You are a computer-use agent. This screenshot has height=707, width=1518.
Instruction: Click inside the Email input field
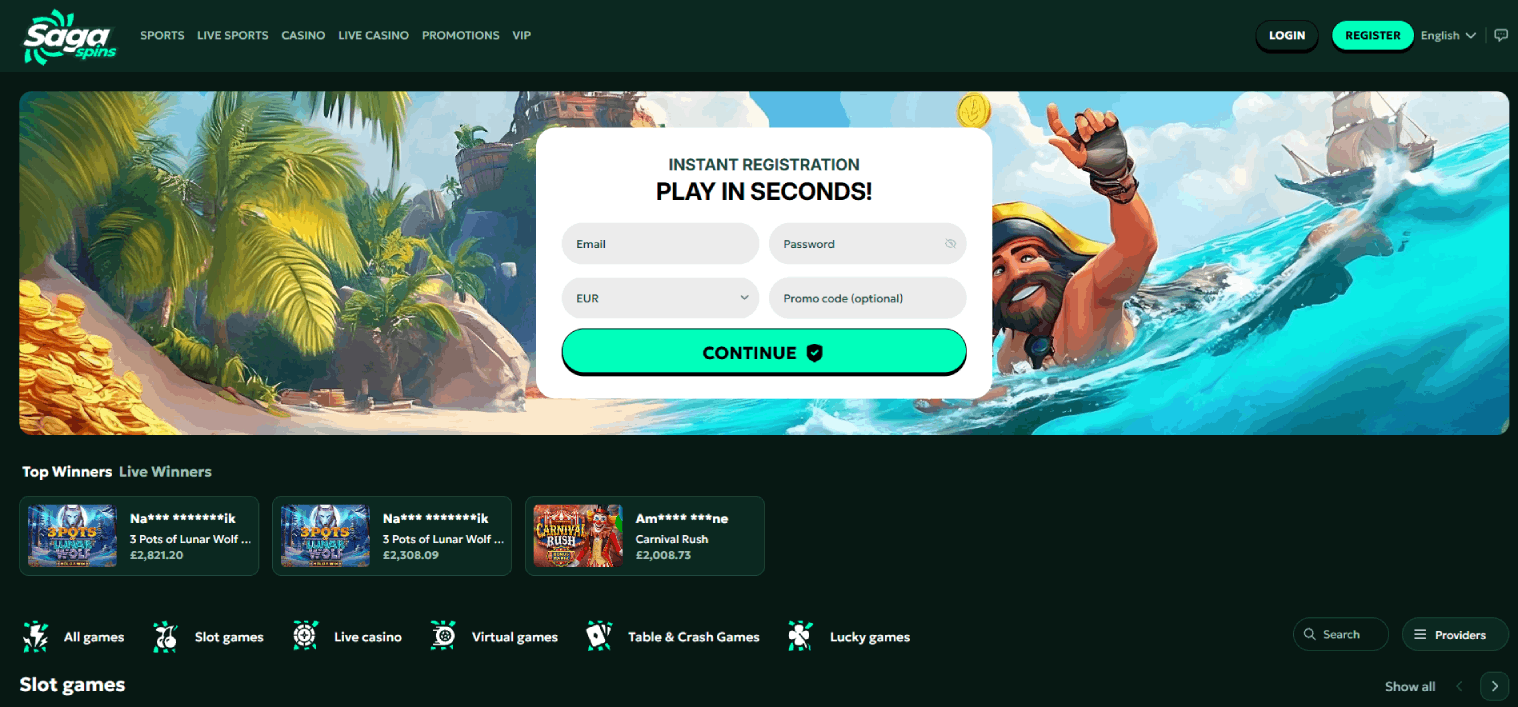point(660,243)
